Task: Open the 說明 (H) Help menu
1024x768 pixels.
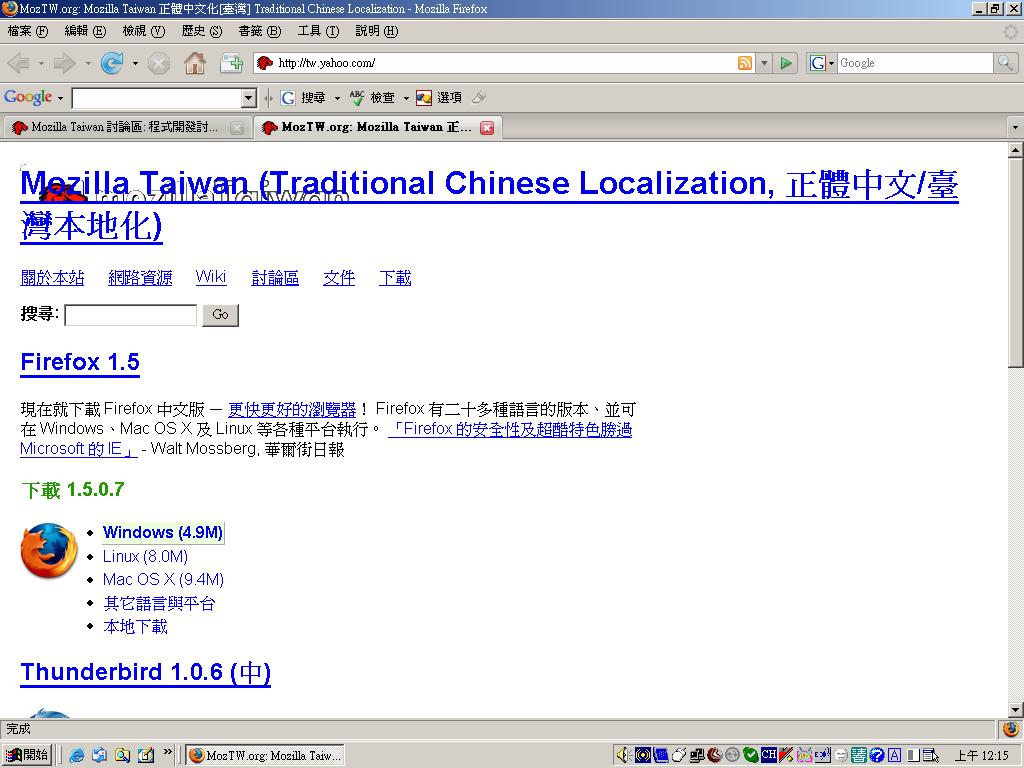Action: (x=376, y=31)
